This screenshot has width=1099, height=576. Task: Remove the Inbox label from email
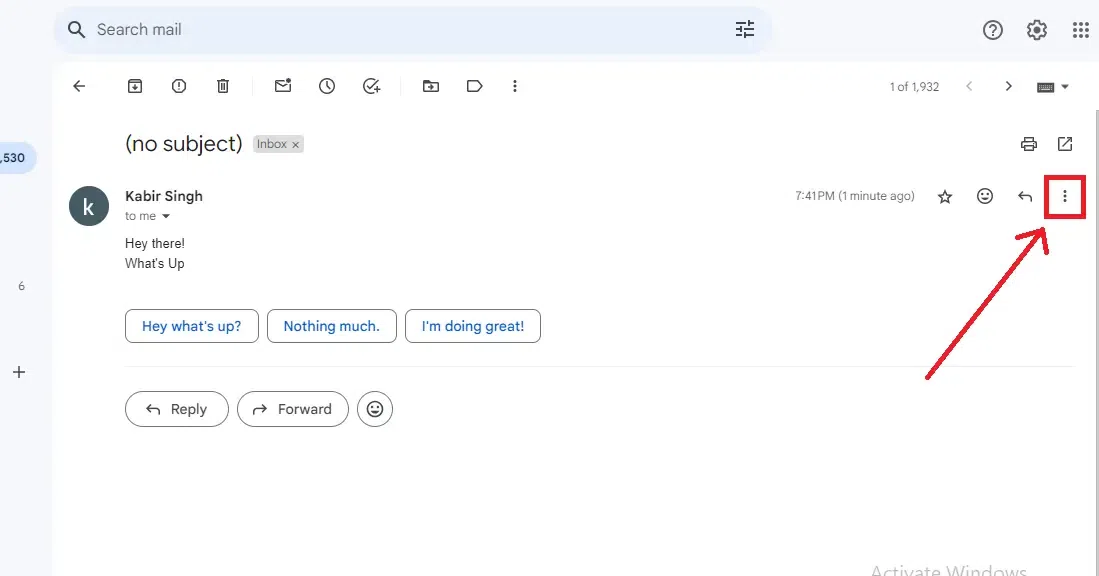click(296, 145)
